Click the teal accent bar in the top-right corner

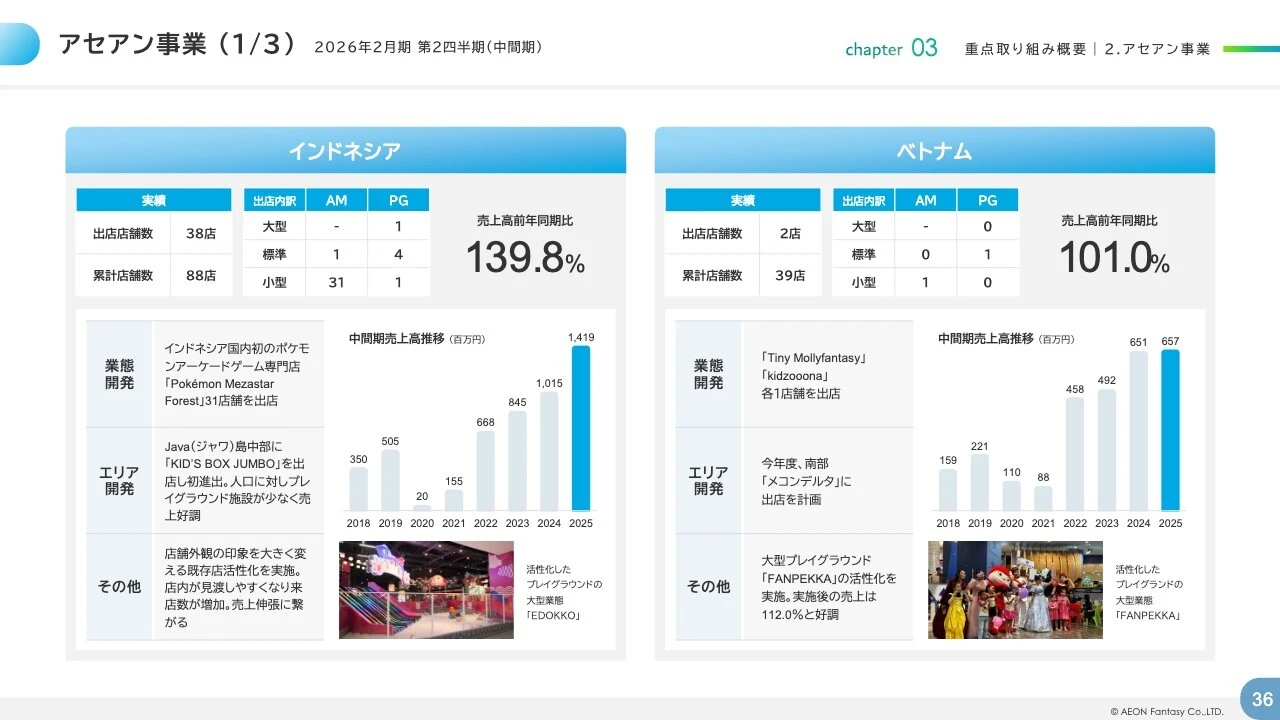coord(1249,48)
